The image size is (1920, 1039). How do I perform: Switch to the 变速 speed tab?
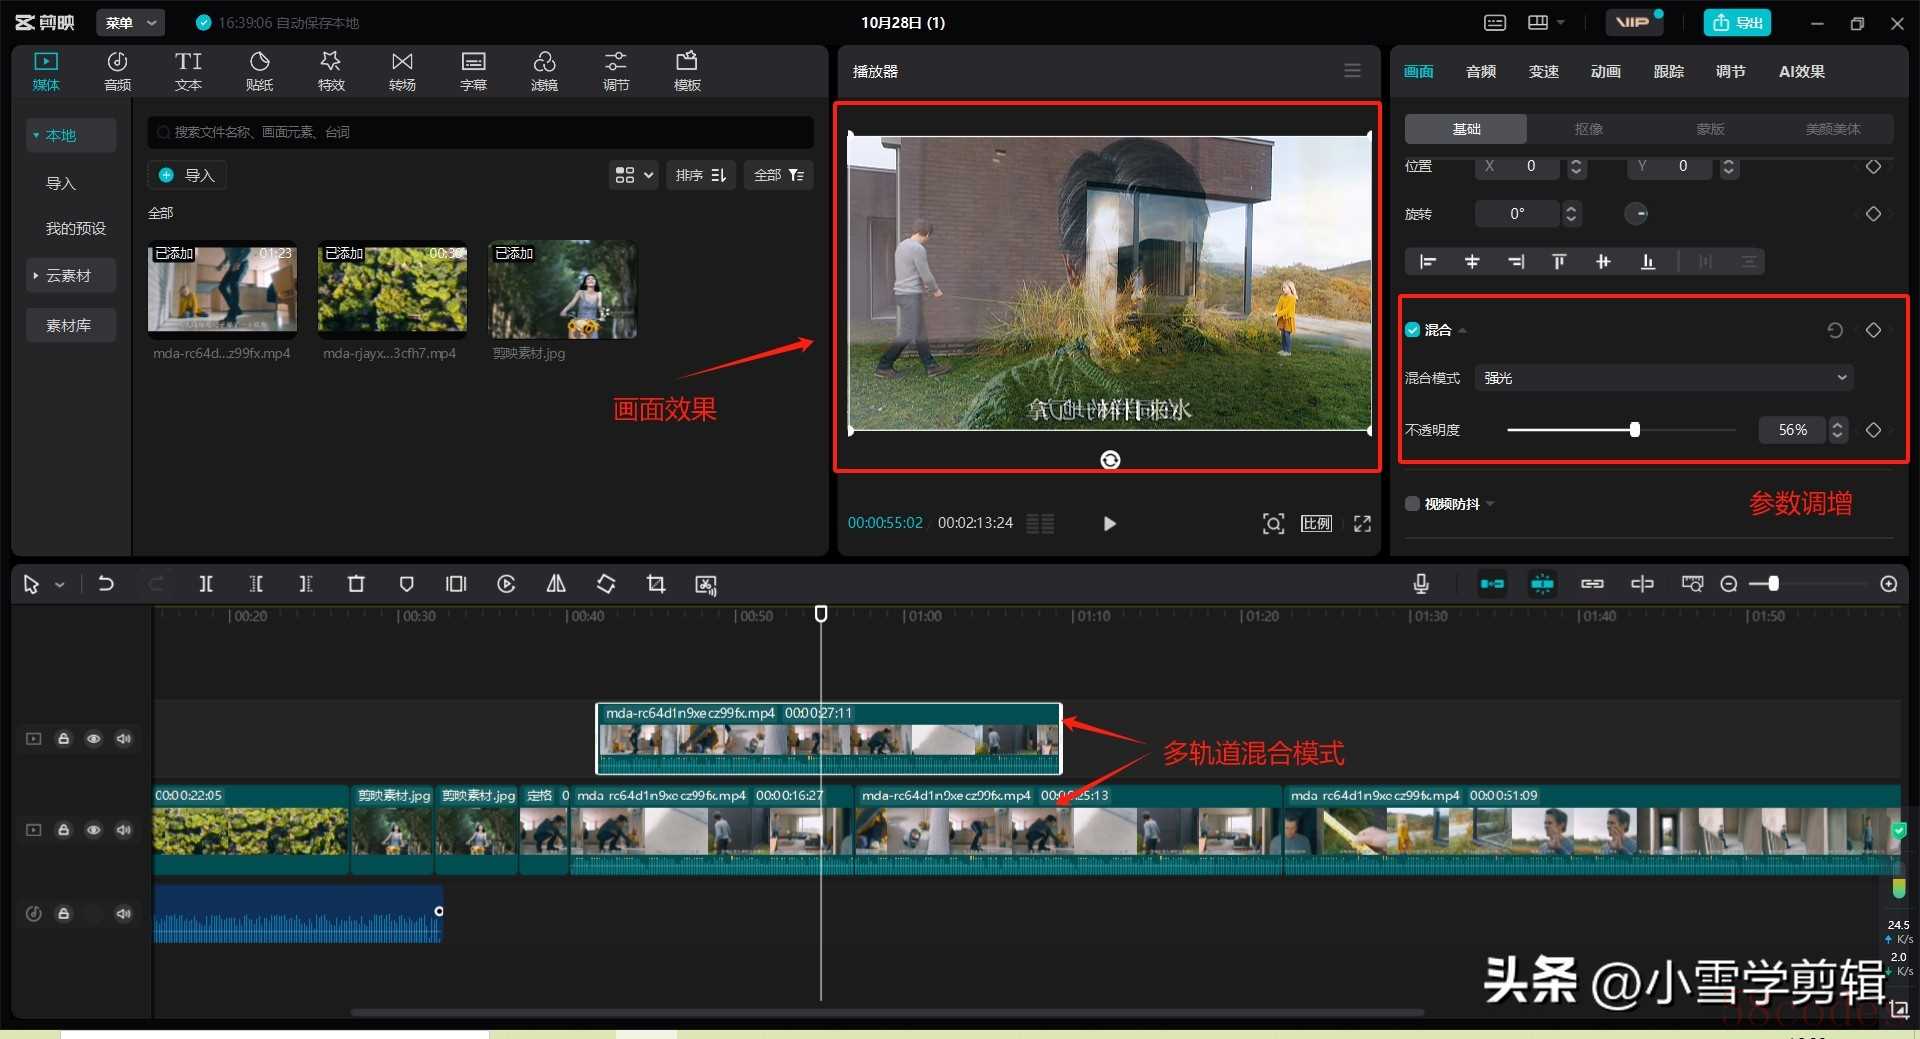click(1543, 71)
